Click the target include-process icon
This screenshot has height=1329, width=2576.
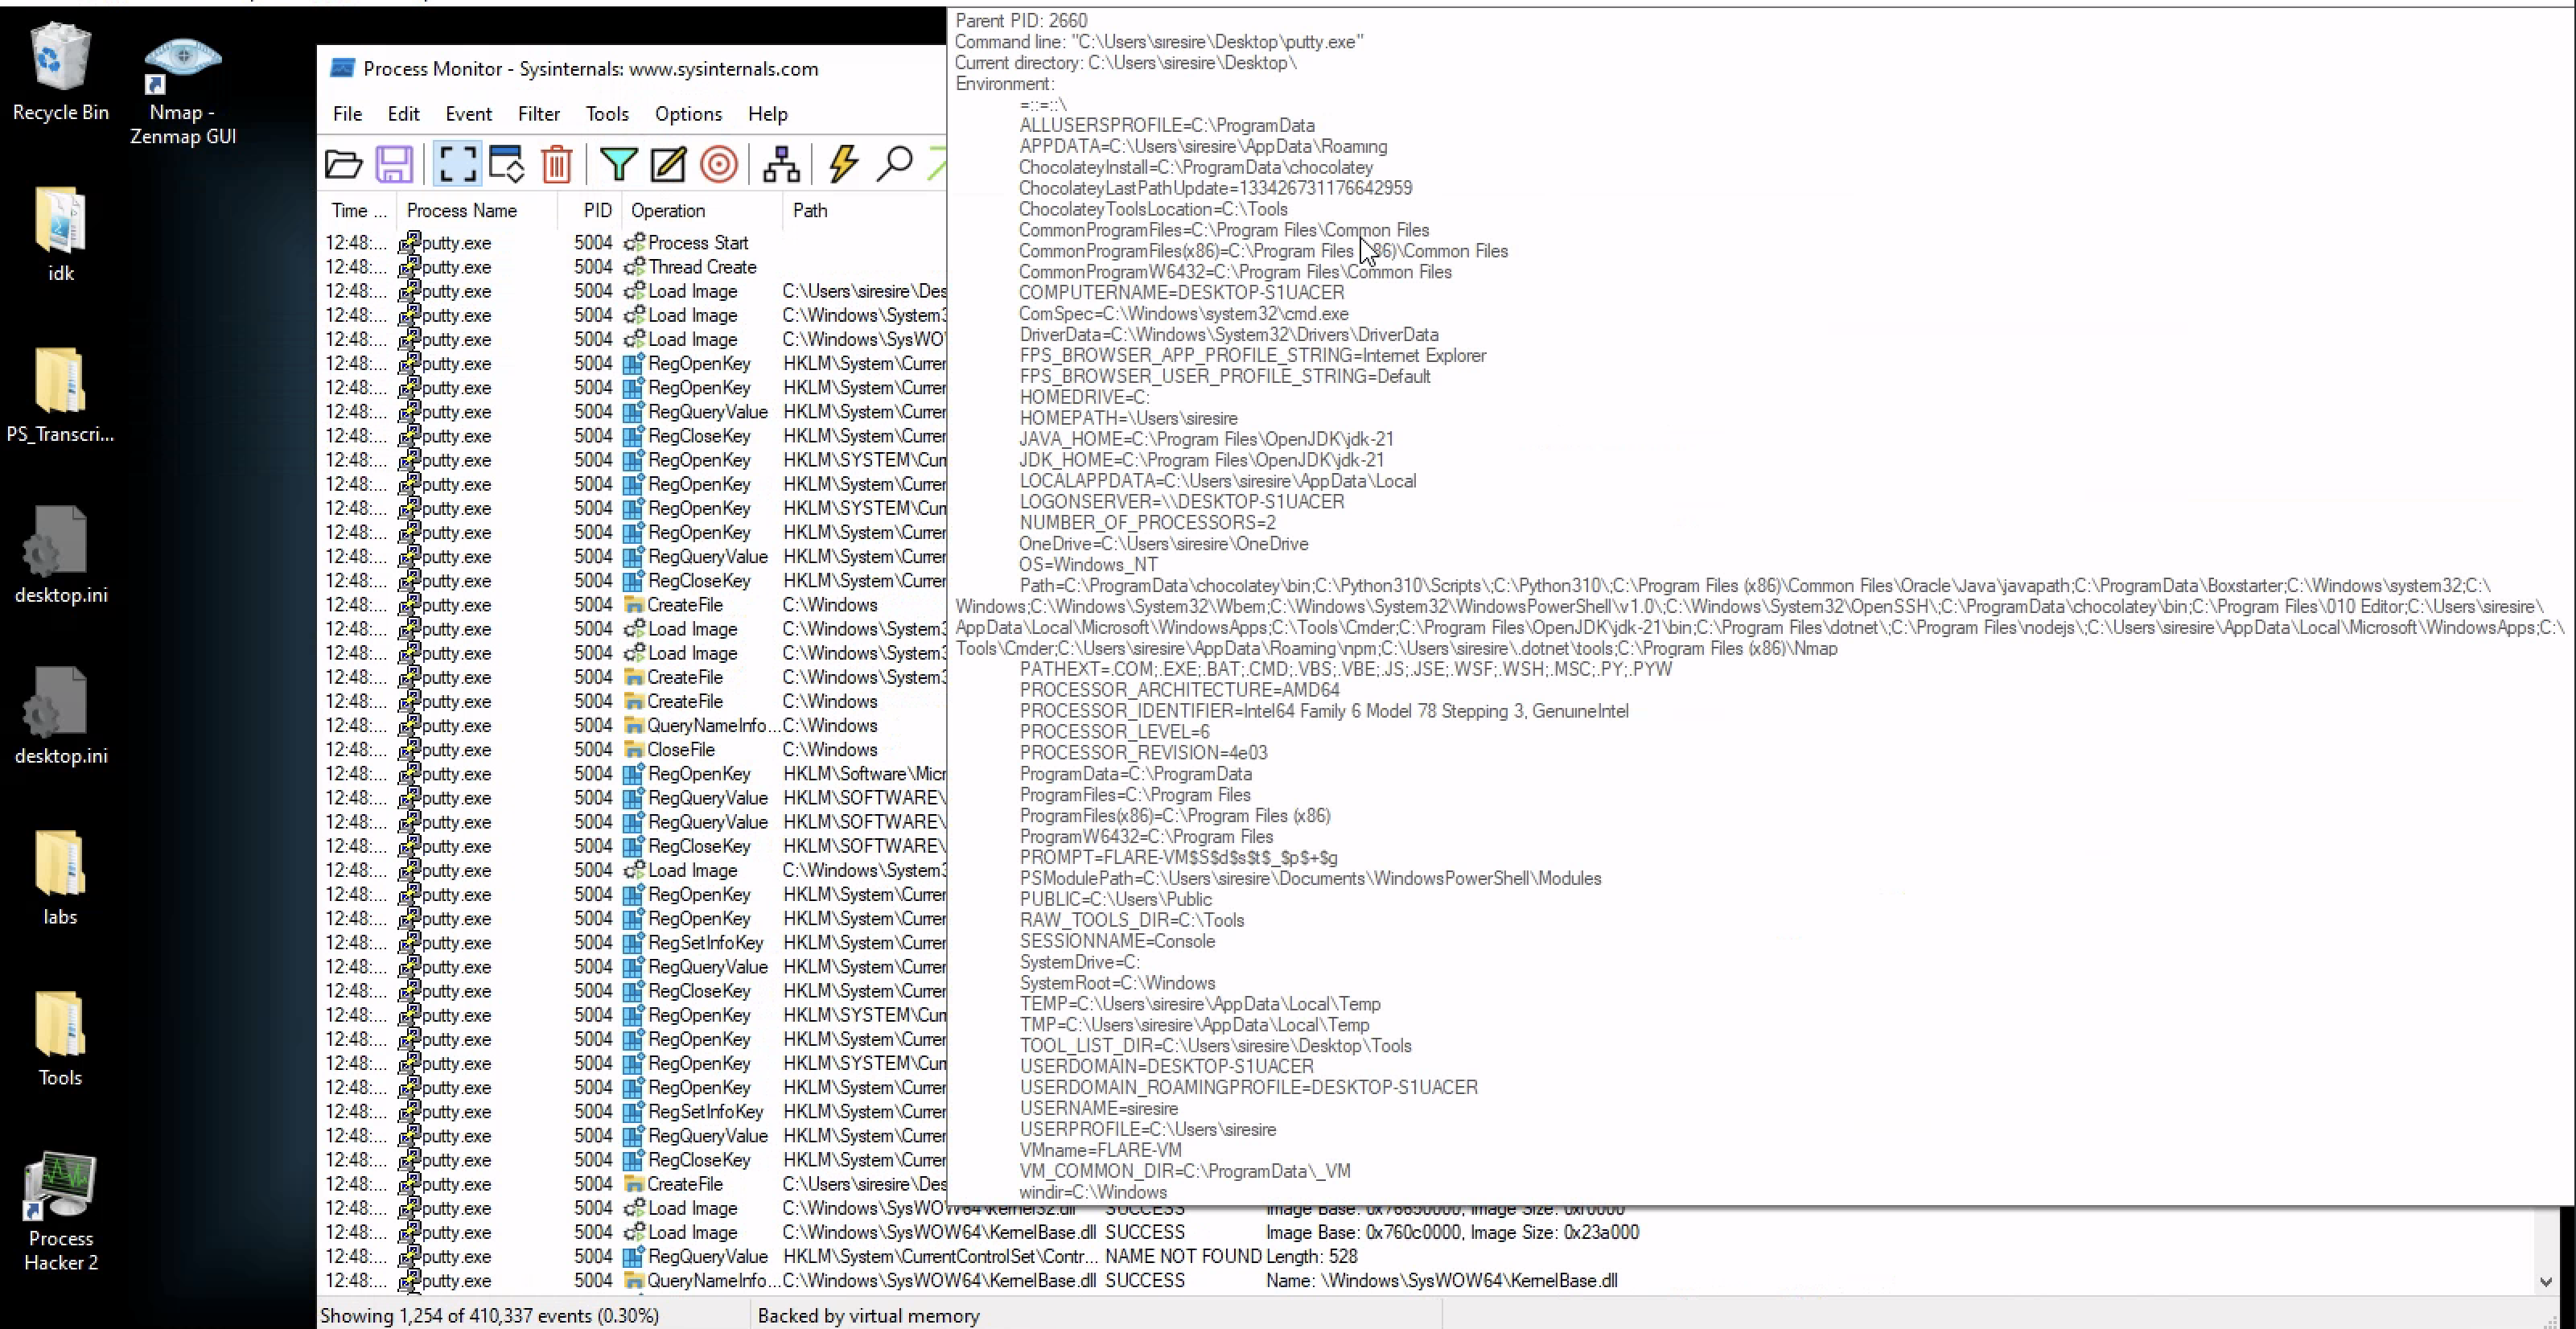[718, 164]
